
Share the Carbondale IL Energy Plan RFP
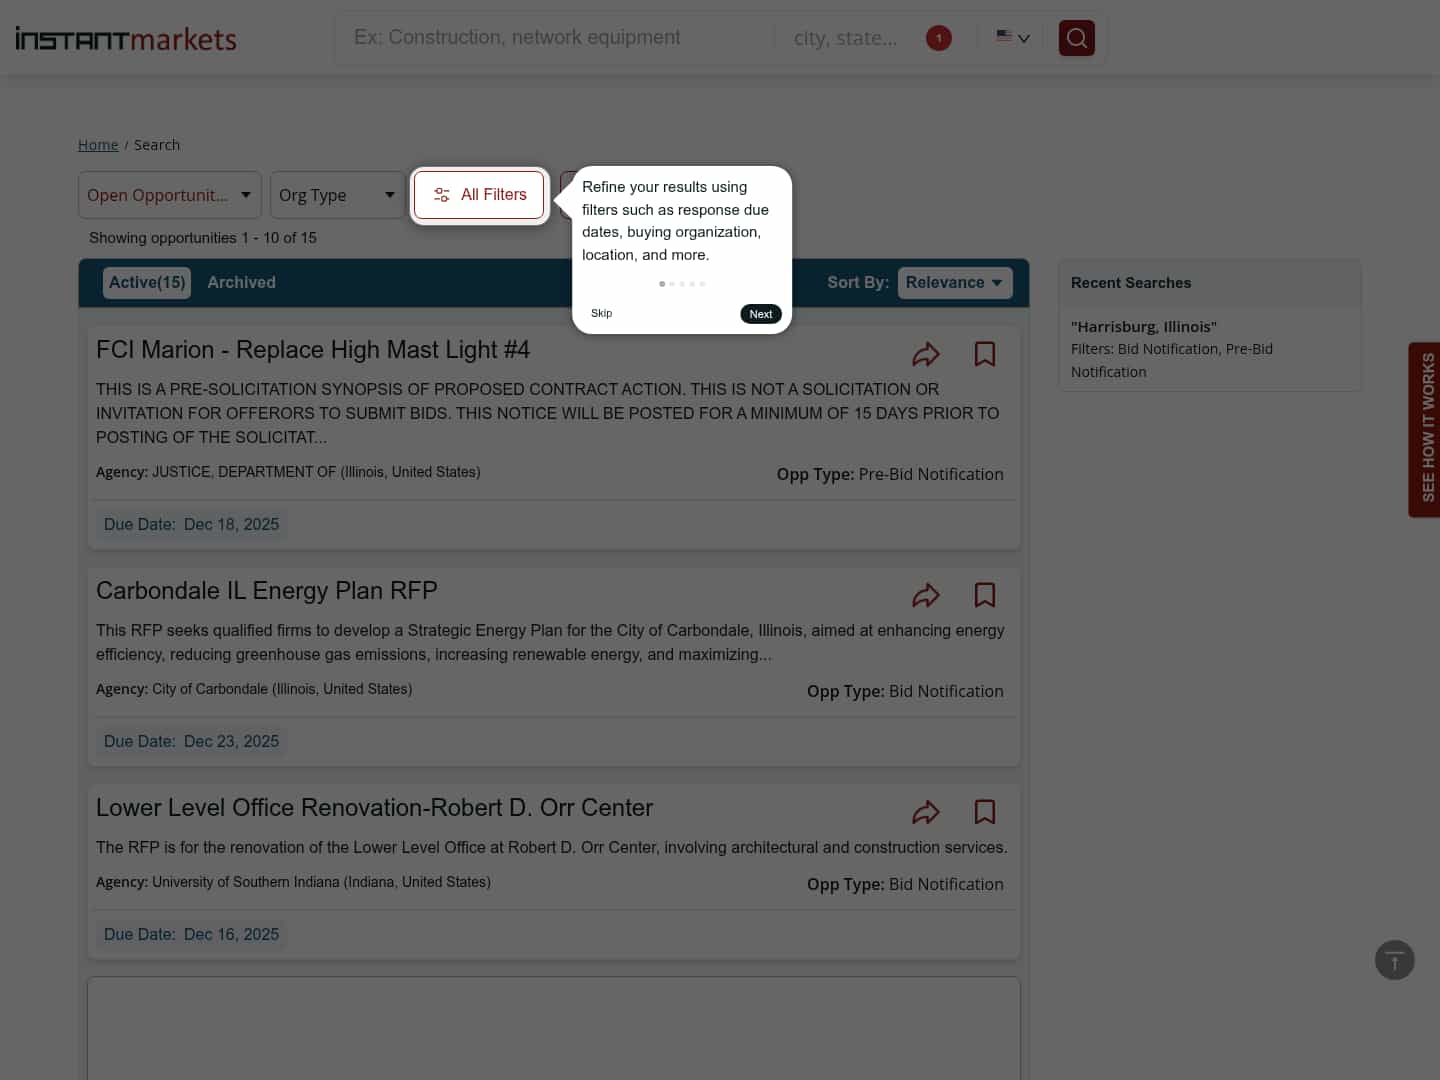coord(926,595)
